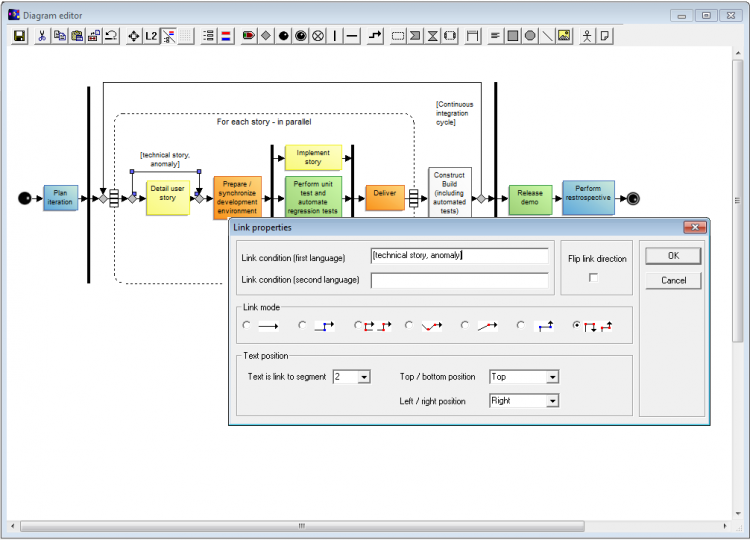Image resolution: width=750 pixels, height=540 pixels.
Task: Click the list lines toolbar icon
Action: tap(209, 36)
